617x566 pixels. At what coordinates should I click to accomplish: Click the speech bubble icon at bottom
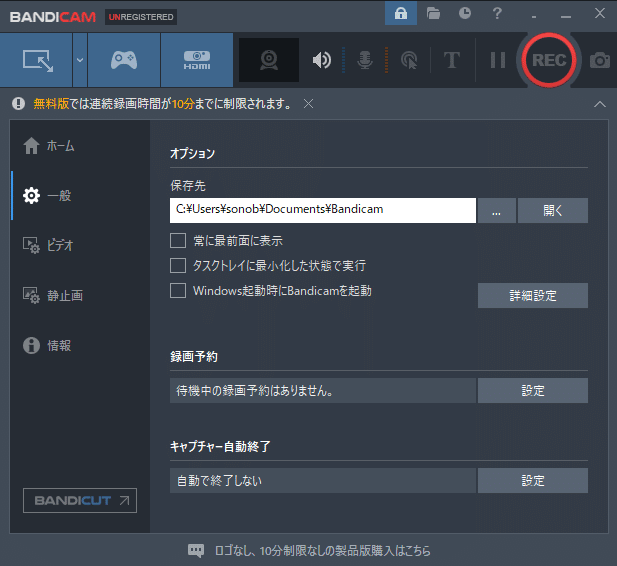point(196,550)
